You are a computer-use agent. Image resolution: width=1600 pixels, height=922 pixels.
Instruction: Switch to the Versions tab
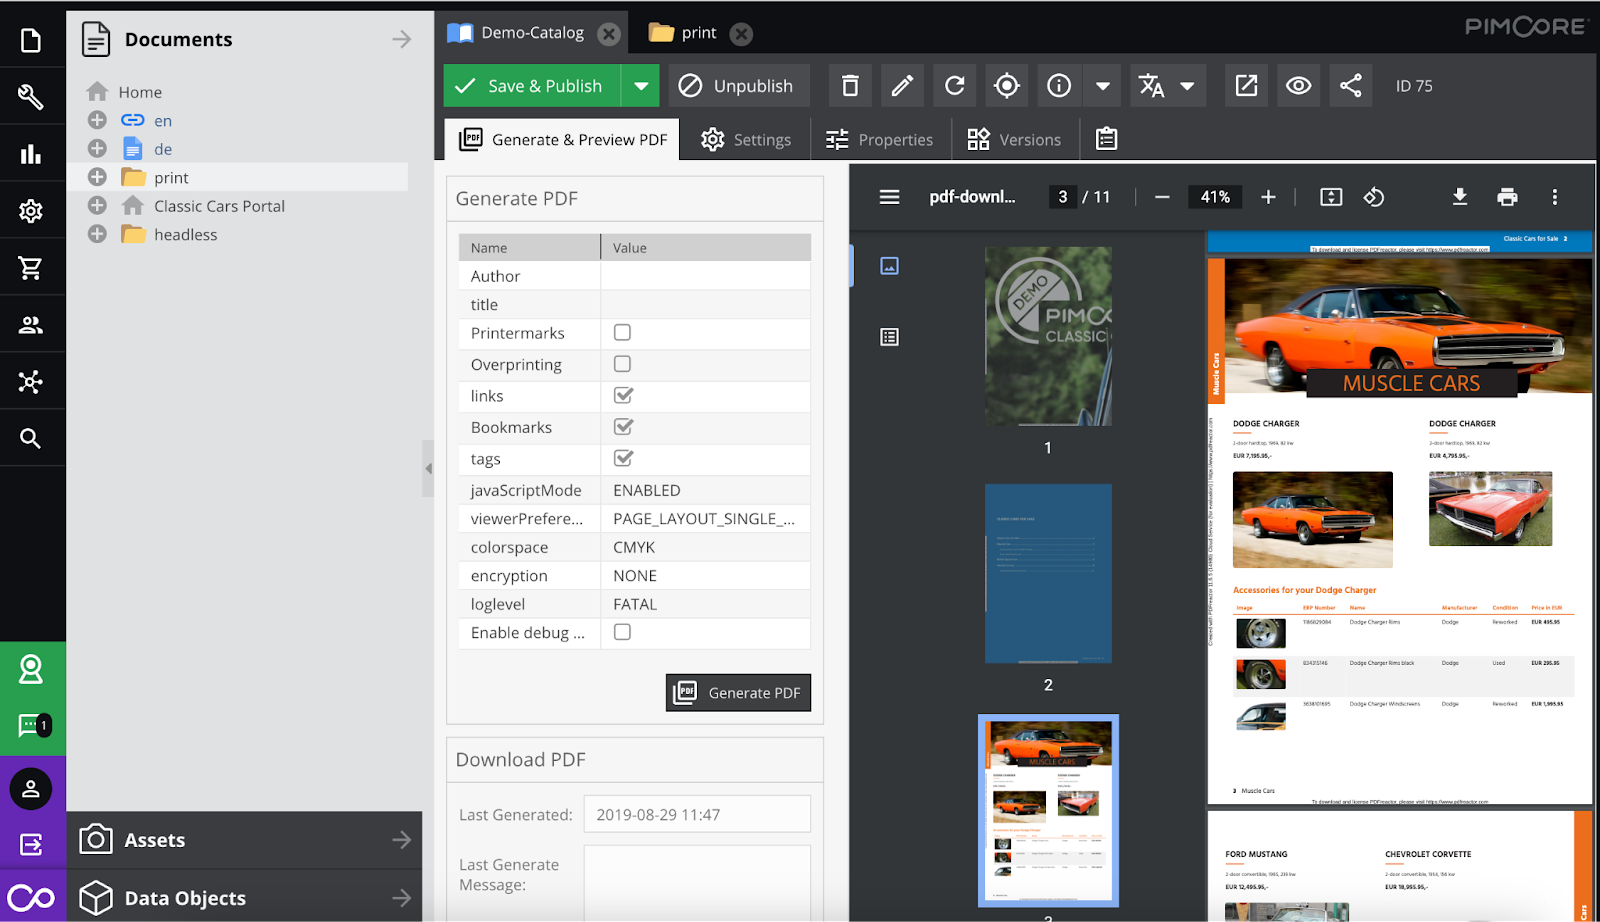click(x=1015, y=140)
